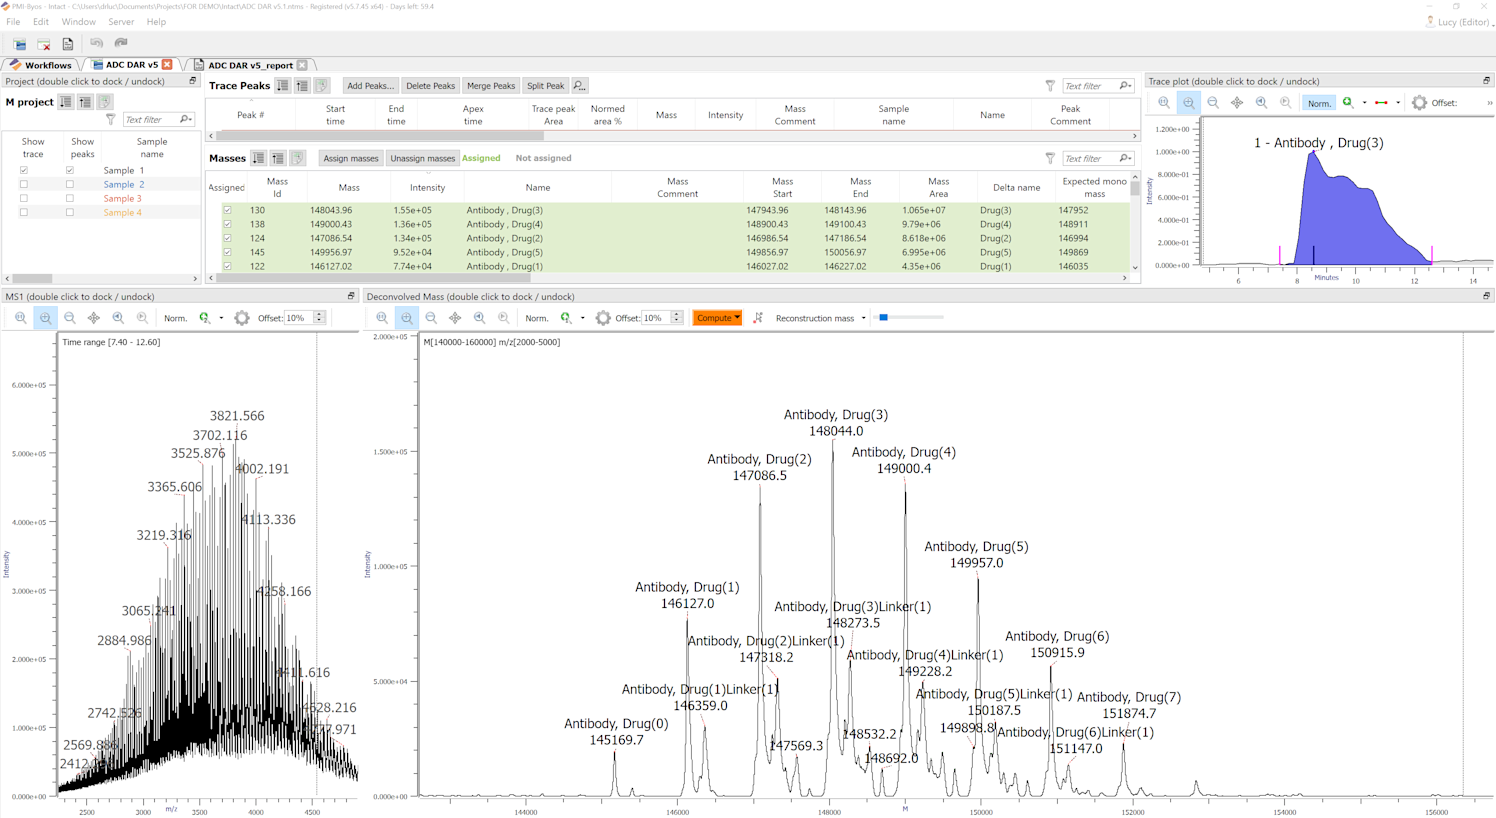Open the Server menu
Image resolution: width=1496 pixels, height=818 pixels.
121,21
